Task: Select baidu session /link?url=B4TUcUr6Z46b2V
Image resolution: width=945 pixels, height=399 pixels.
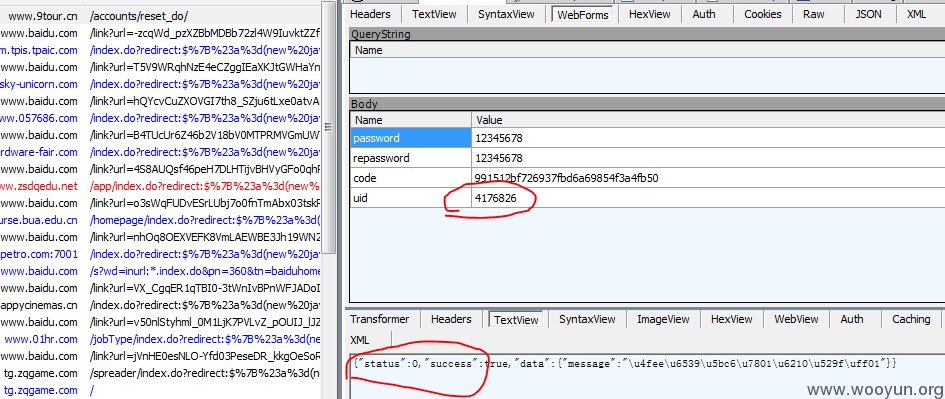Action: (x=160, y=135)
